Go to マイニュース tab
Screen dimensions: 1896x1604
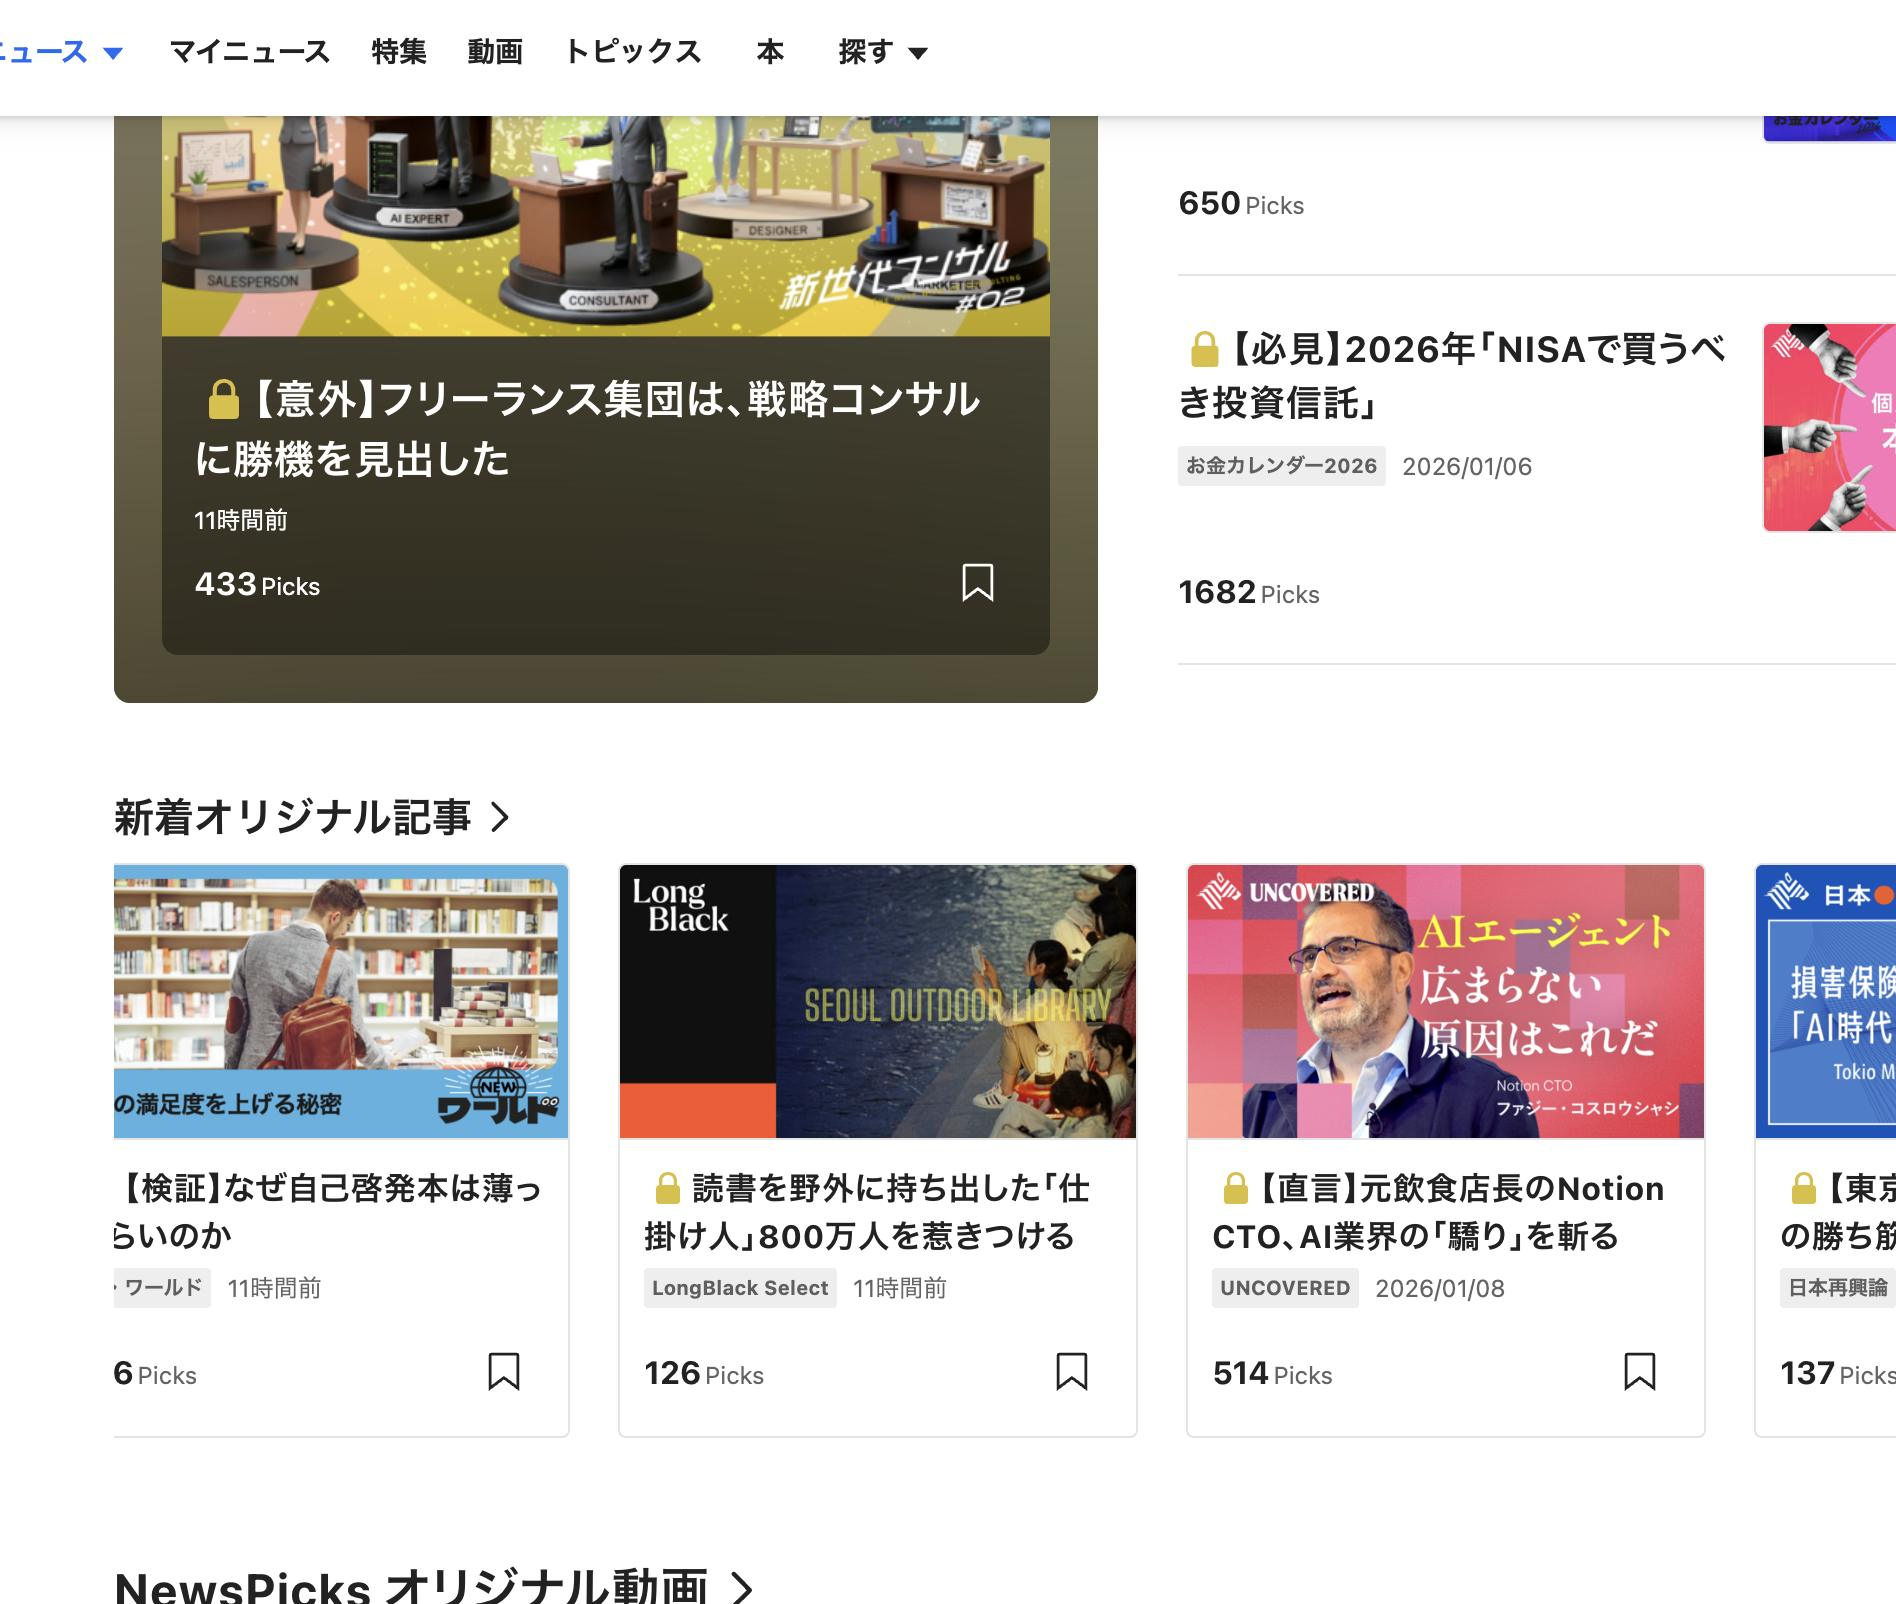coord(250,51)
